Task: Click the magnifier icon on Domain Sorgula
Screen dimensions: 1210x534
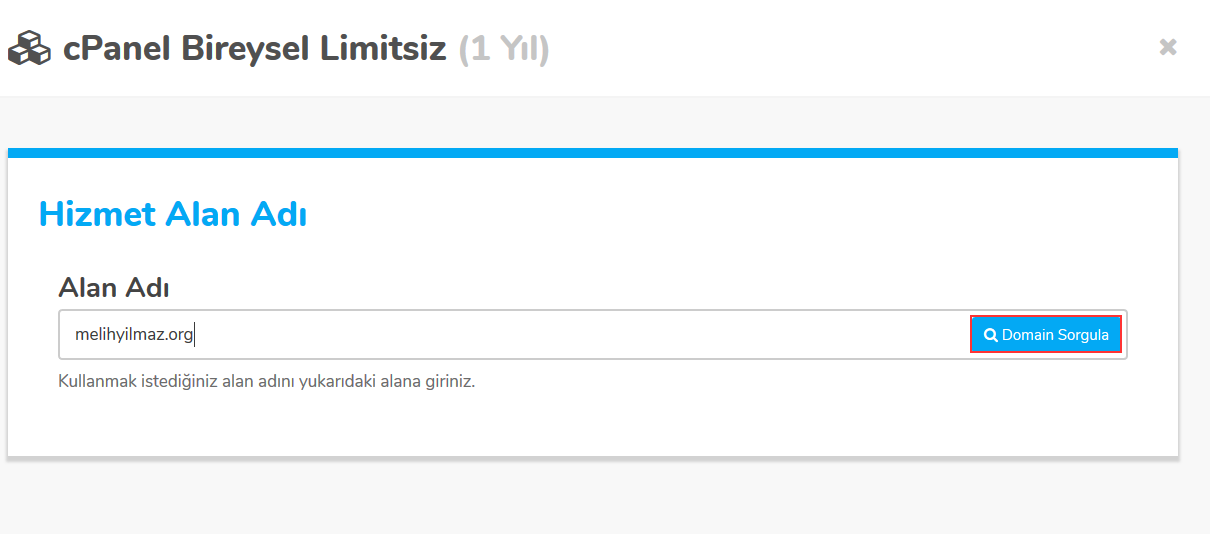Action: [990, 335]
